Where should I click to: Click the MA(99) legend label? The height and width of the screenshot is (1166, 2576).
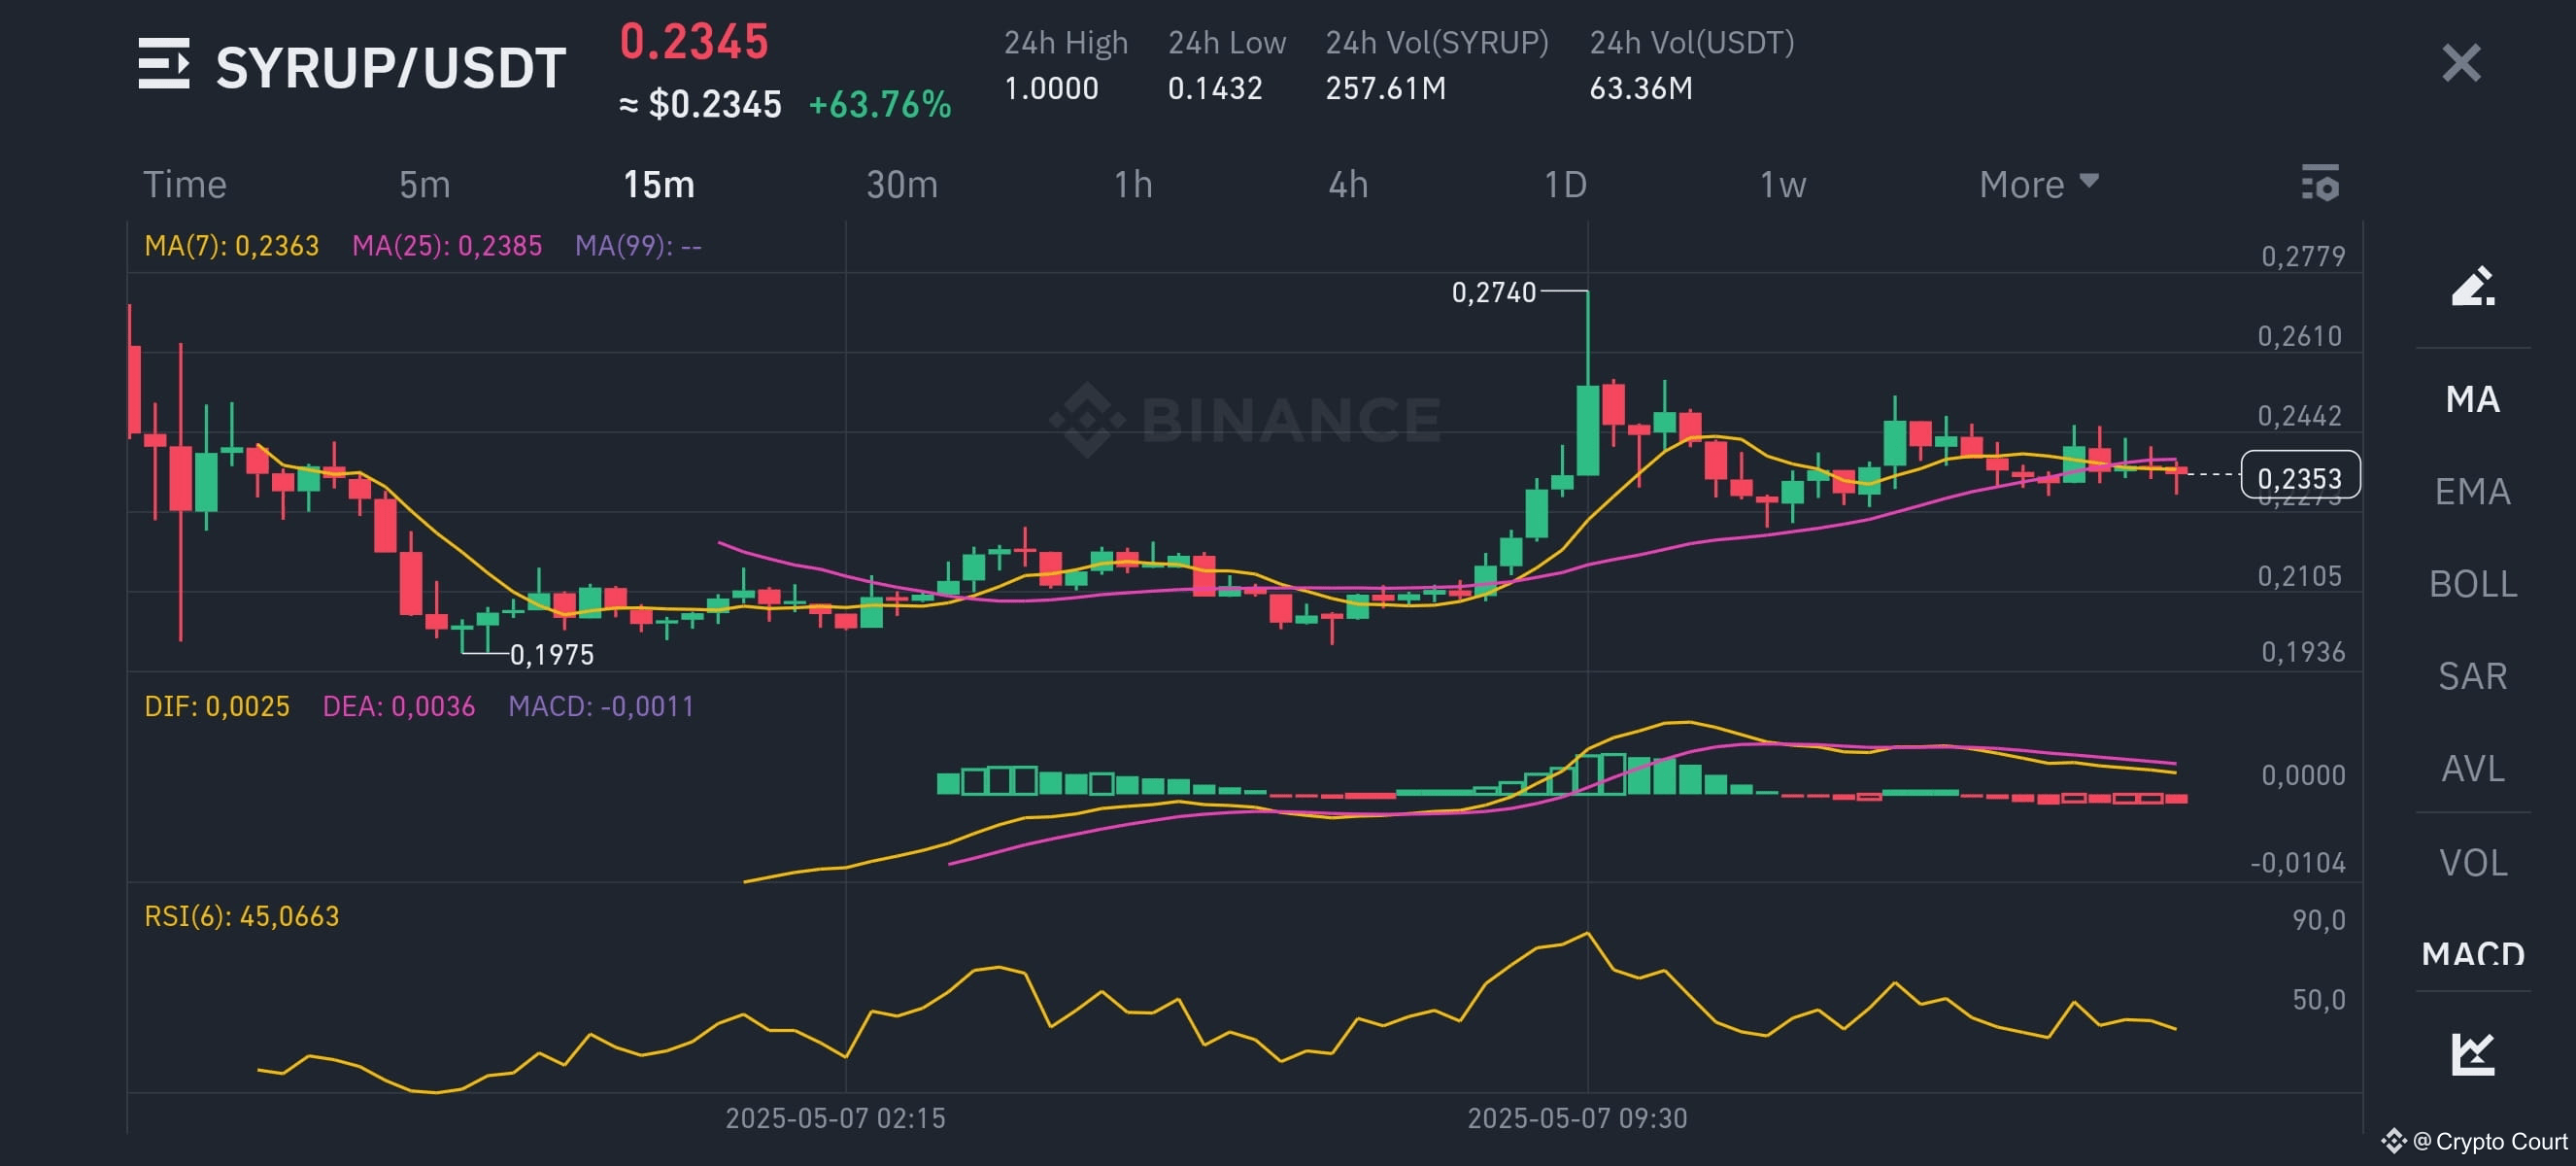click(x=638, y=246)
